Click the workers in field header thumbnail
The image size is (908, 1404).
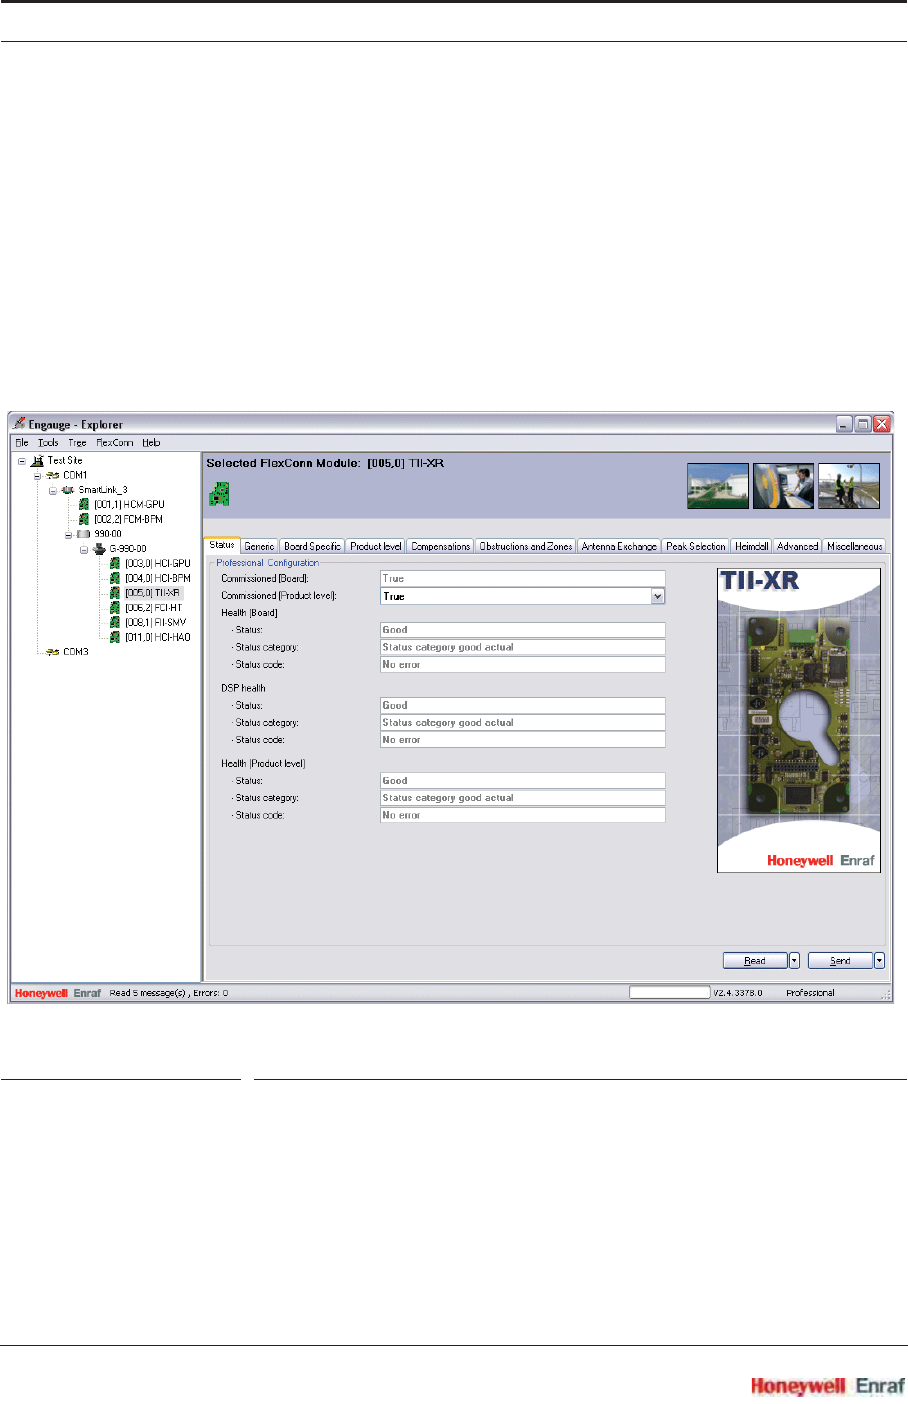(x=849, y=486)
